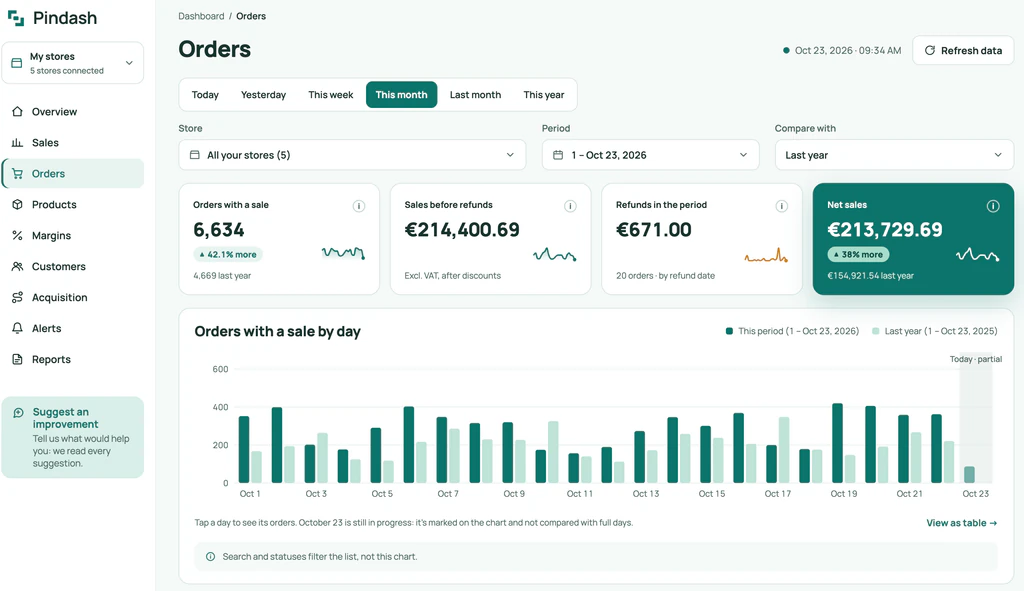Click the green live status dot by timestamp
1024x591 pixels.
[x=786, y=50]
